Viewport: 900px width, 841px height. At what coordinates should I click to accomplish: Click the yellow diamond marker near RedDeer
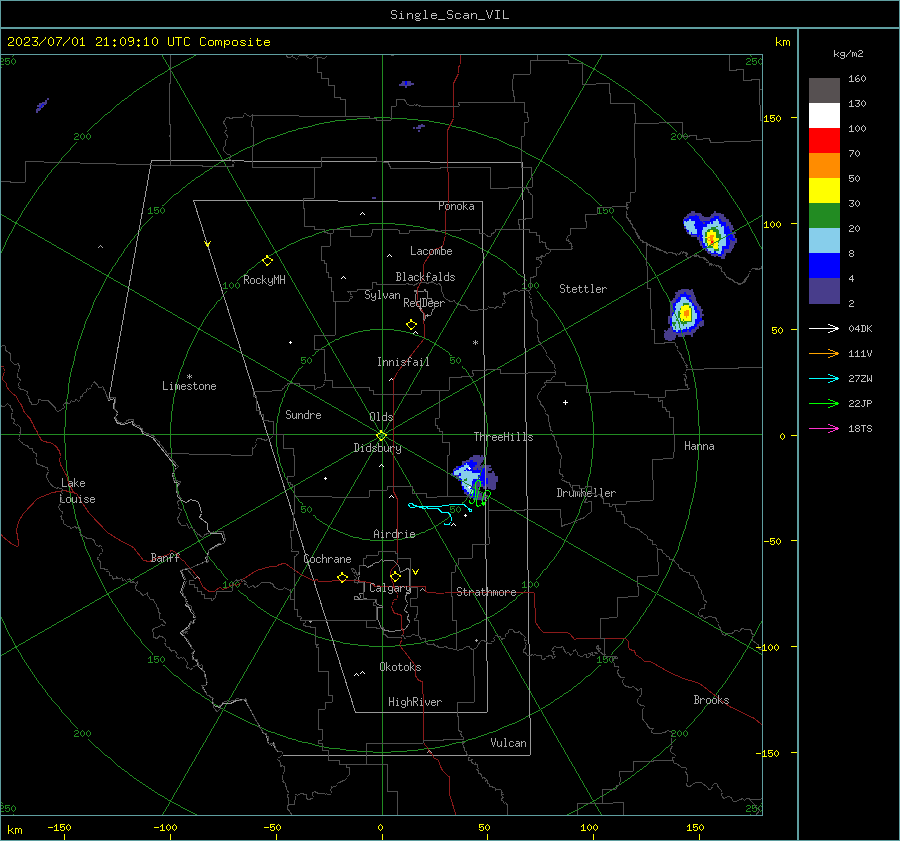[411, 325]
